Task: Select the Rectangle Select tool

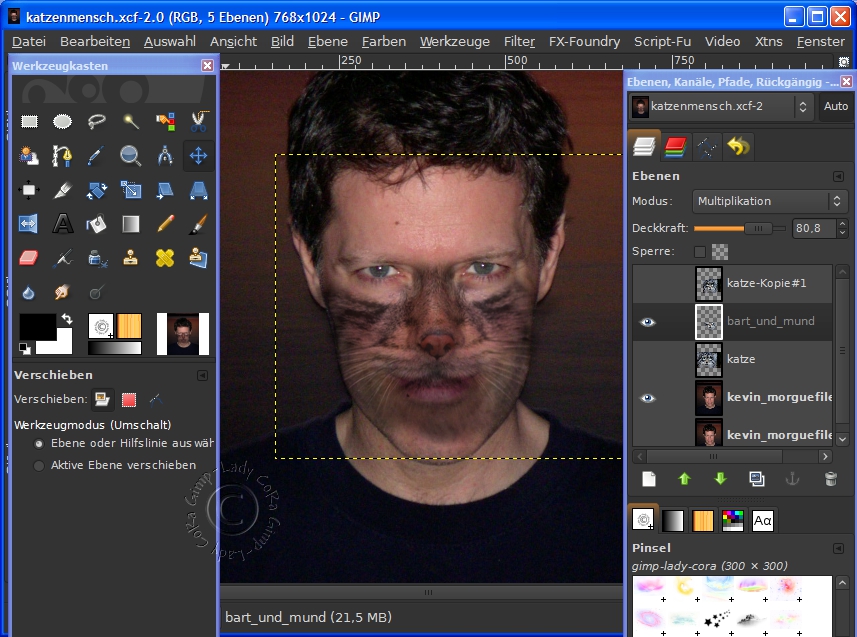Action: pos(29,121)
